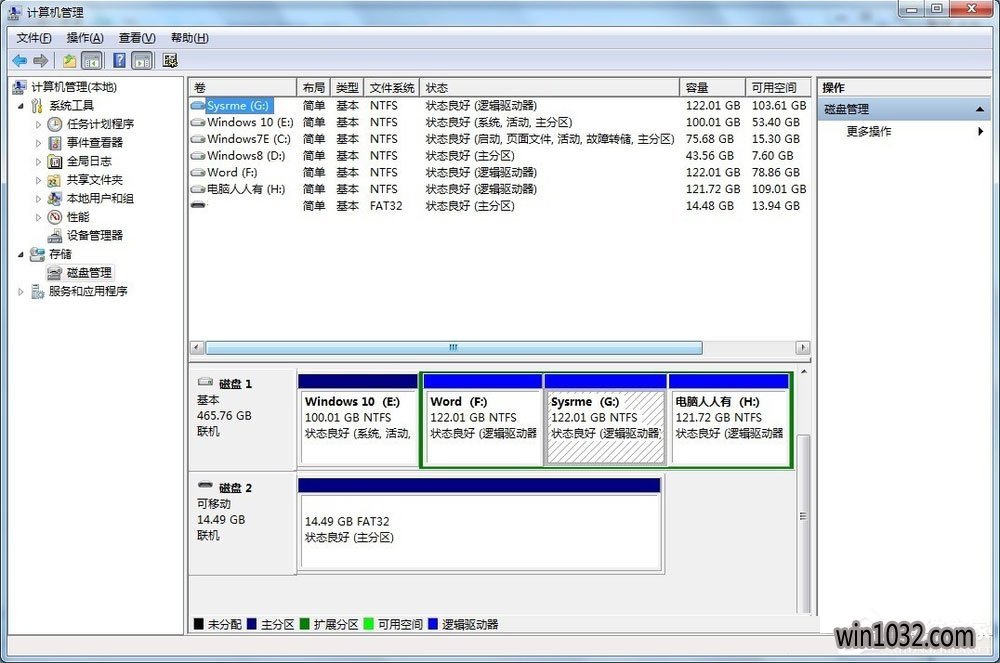Click the Up one level folder icon
Viewport: 1000px width, 663px height.
(69, 61)
